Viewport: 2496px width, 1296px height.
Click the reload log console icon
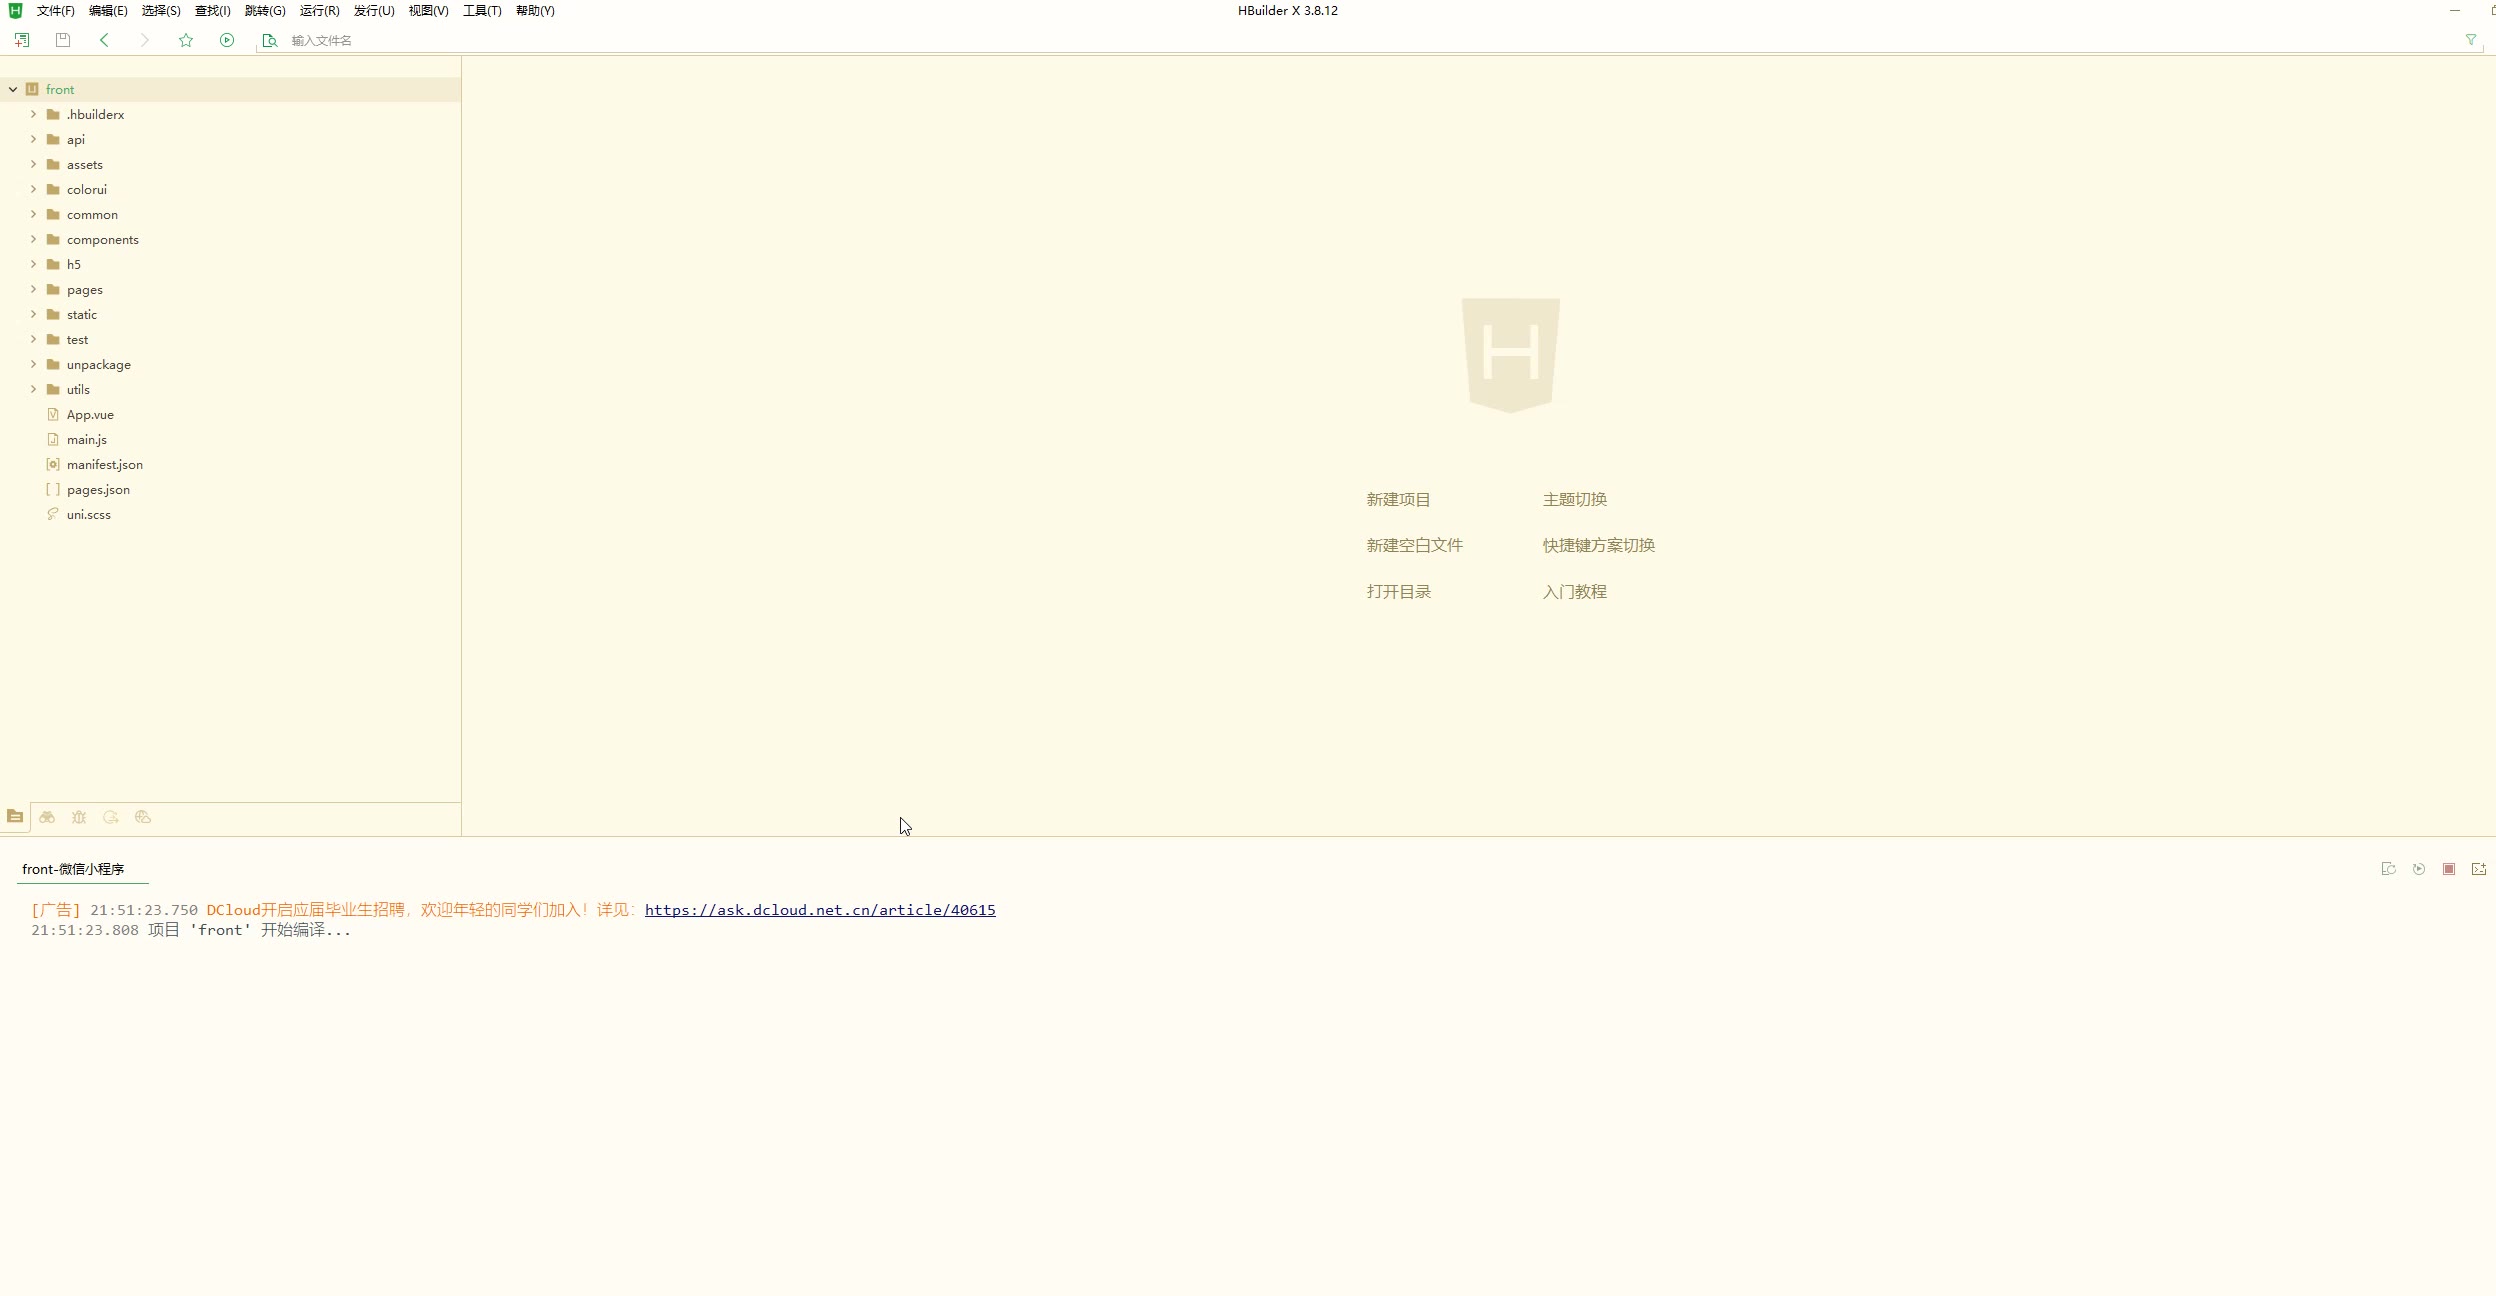[2389, 869]
